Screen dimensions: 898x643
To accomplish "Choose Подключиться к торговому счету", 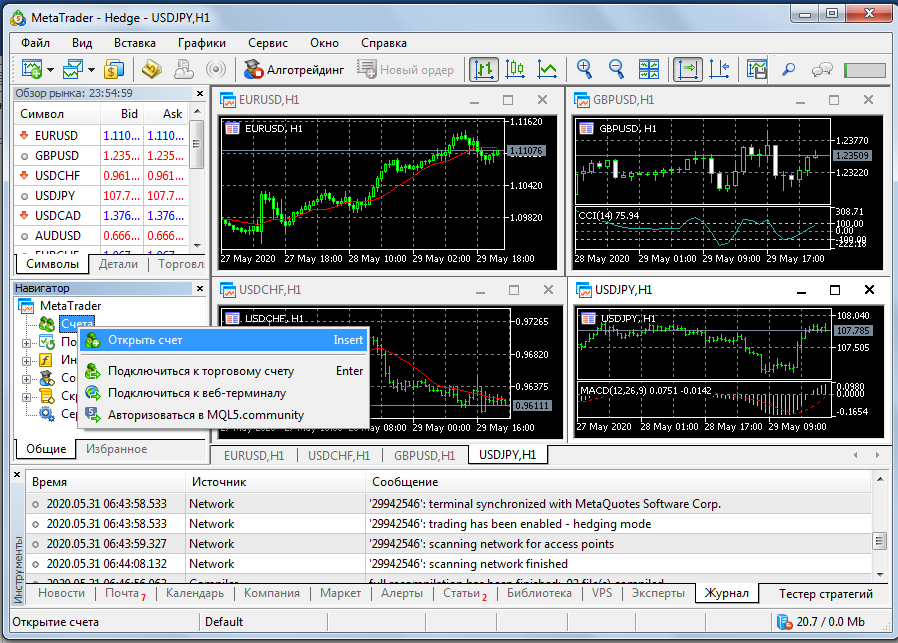I will (x=223, y=371).
